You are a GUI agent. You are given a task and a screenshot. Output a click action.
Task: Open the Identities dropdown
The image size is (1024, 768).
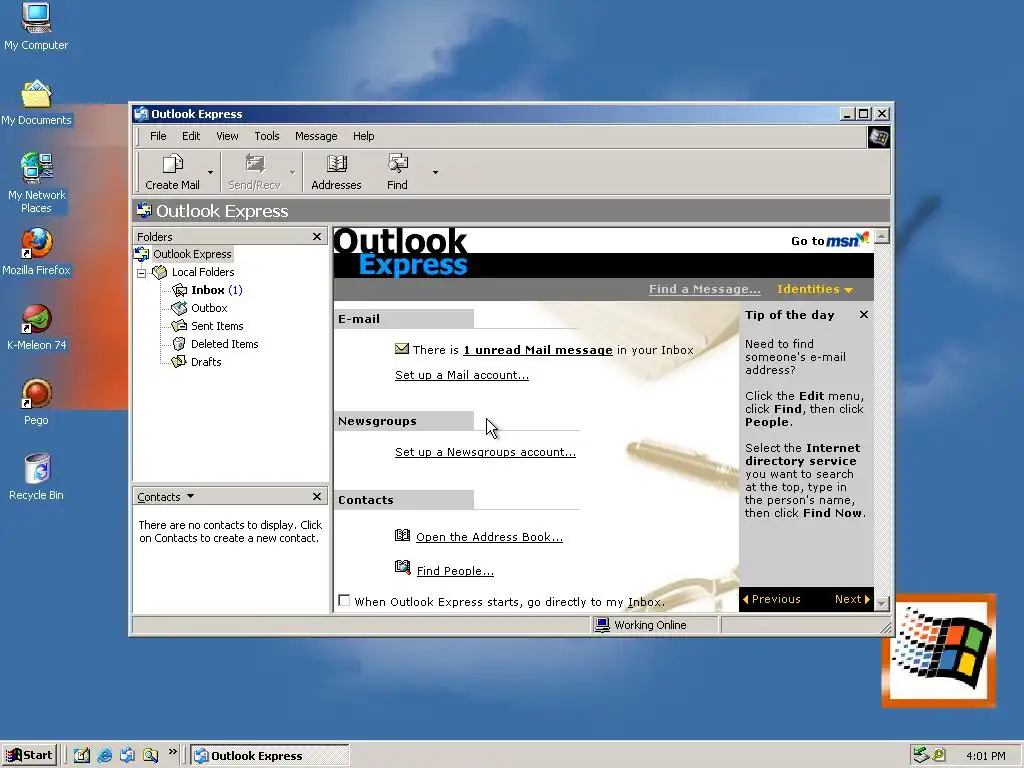(814, 289)
